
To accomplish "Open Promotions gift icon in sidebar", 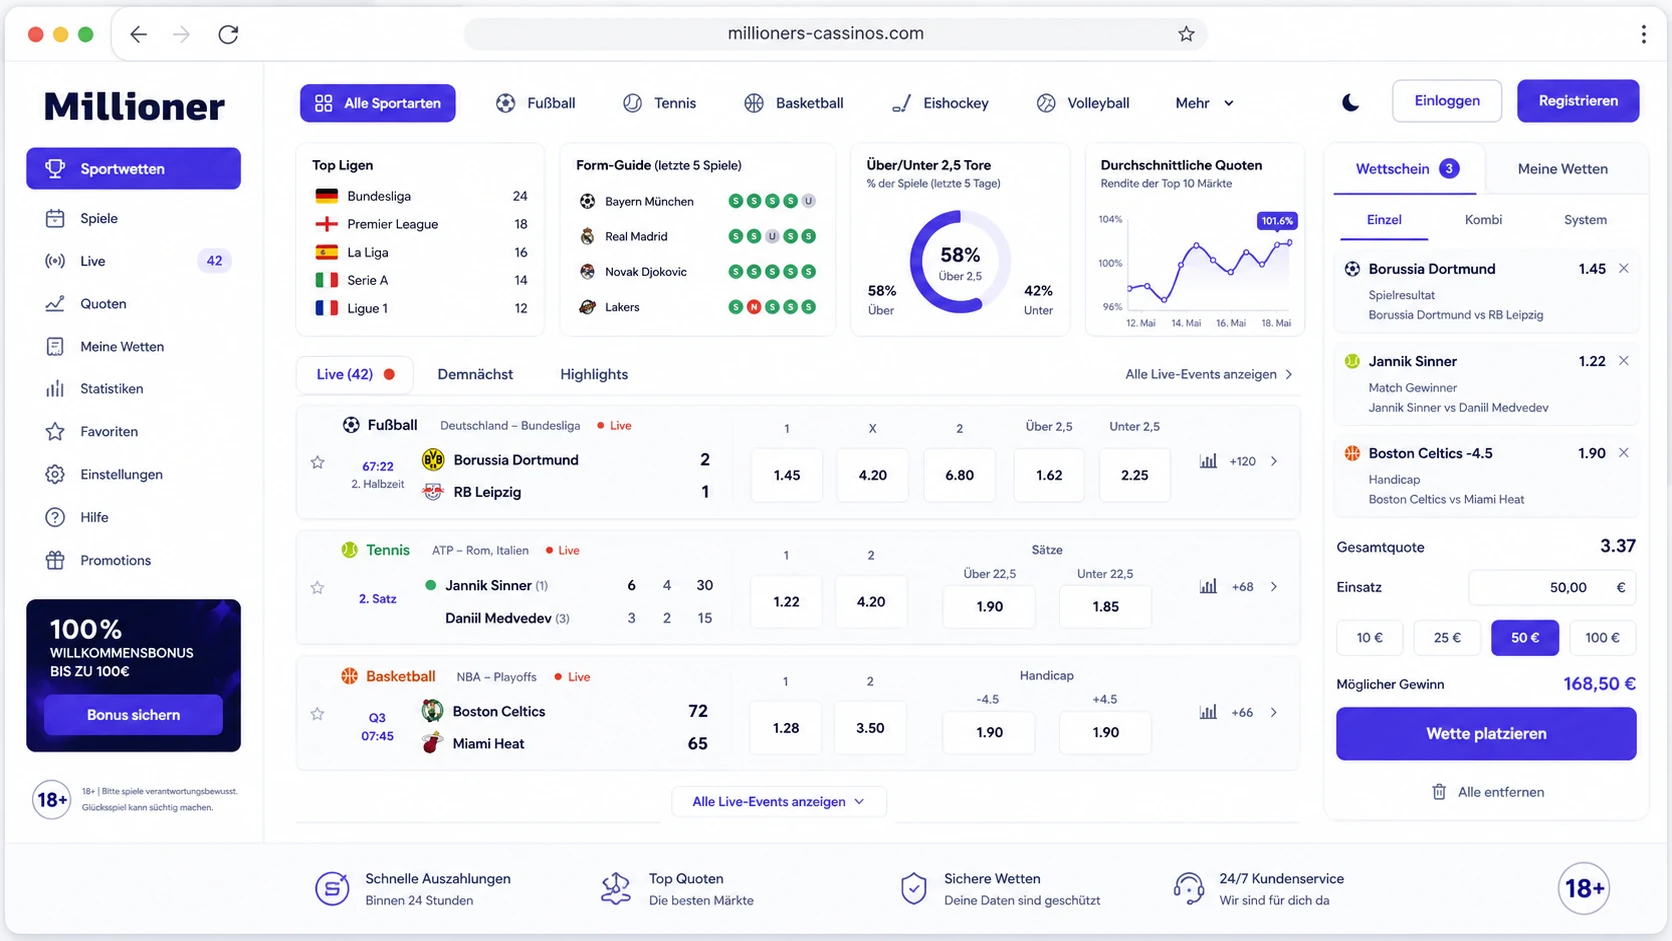I will (x=55, y=560).
